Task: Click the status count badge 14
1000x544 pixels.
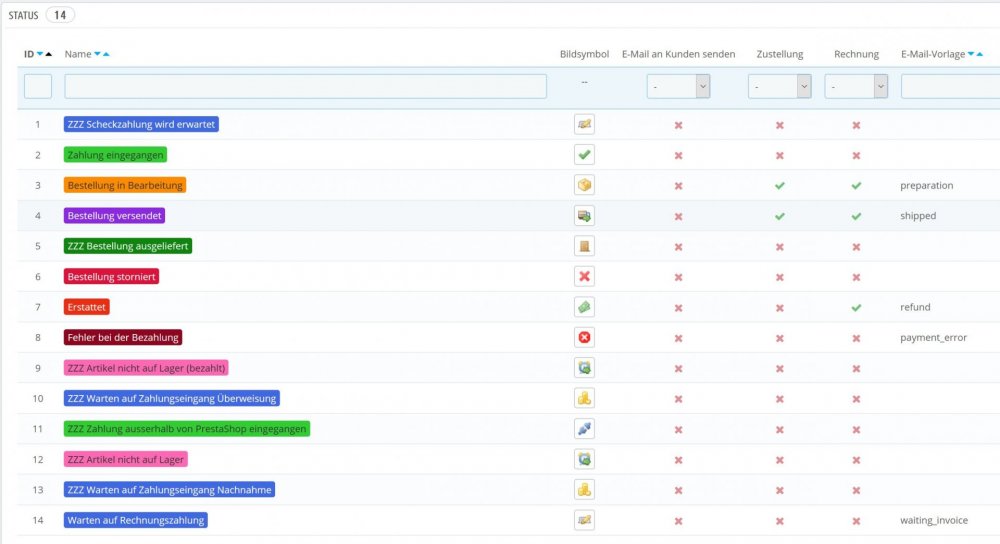Action: (x=60, y=15)
